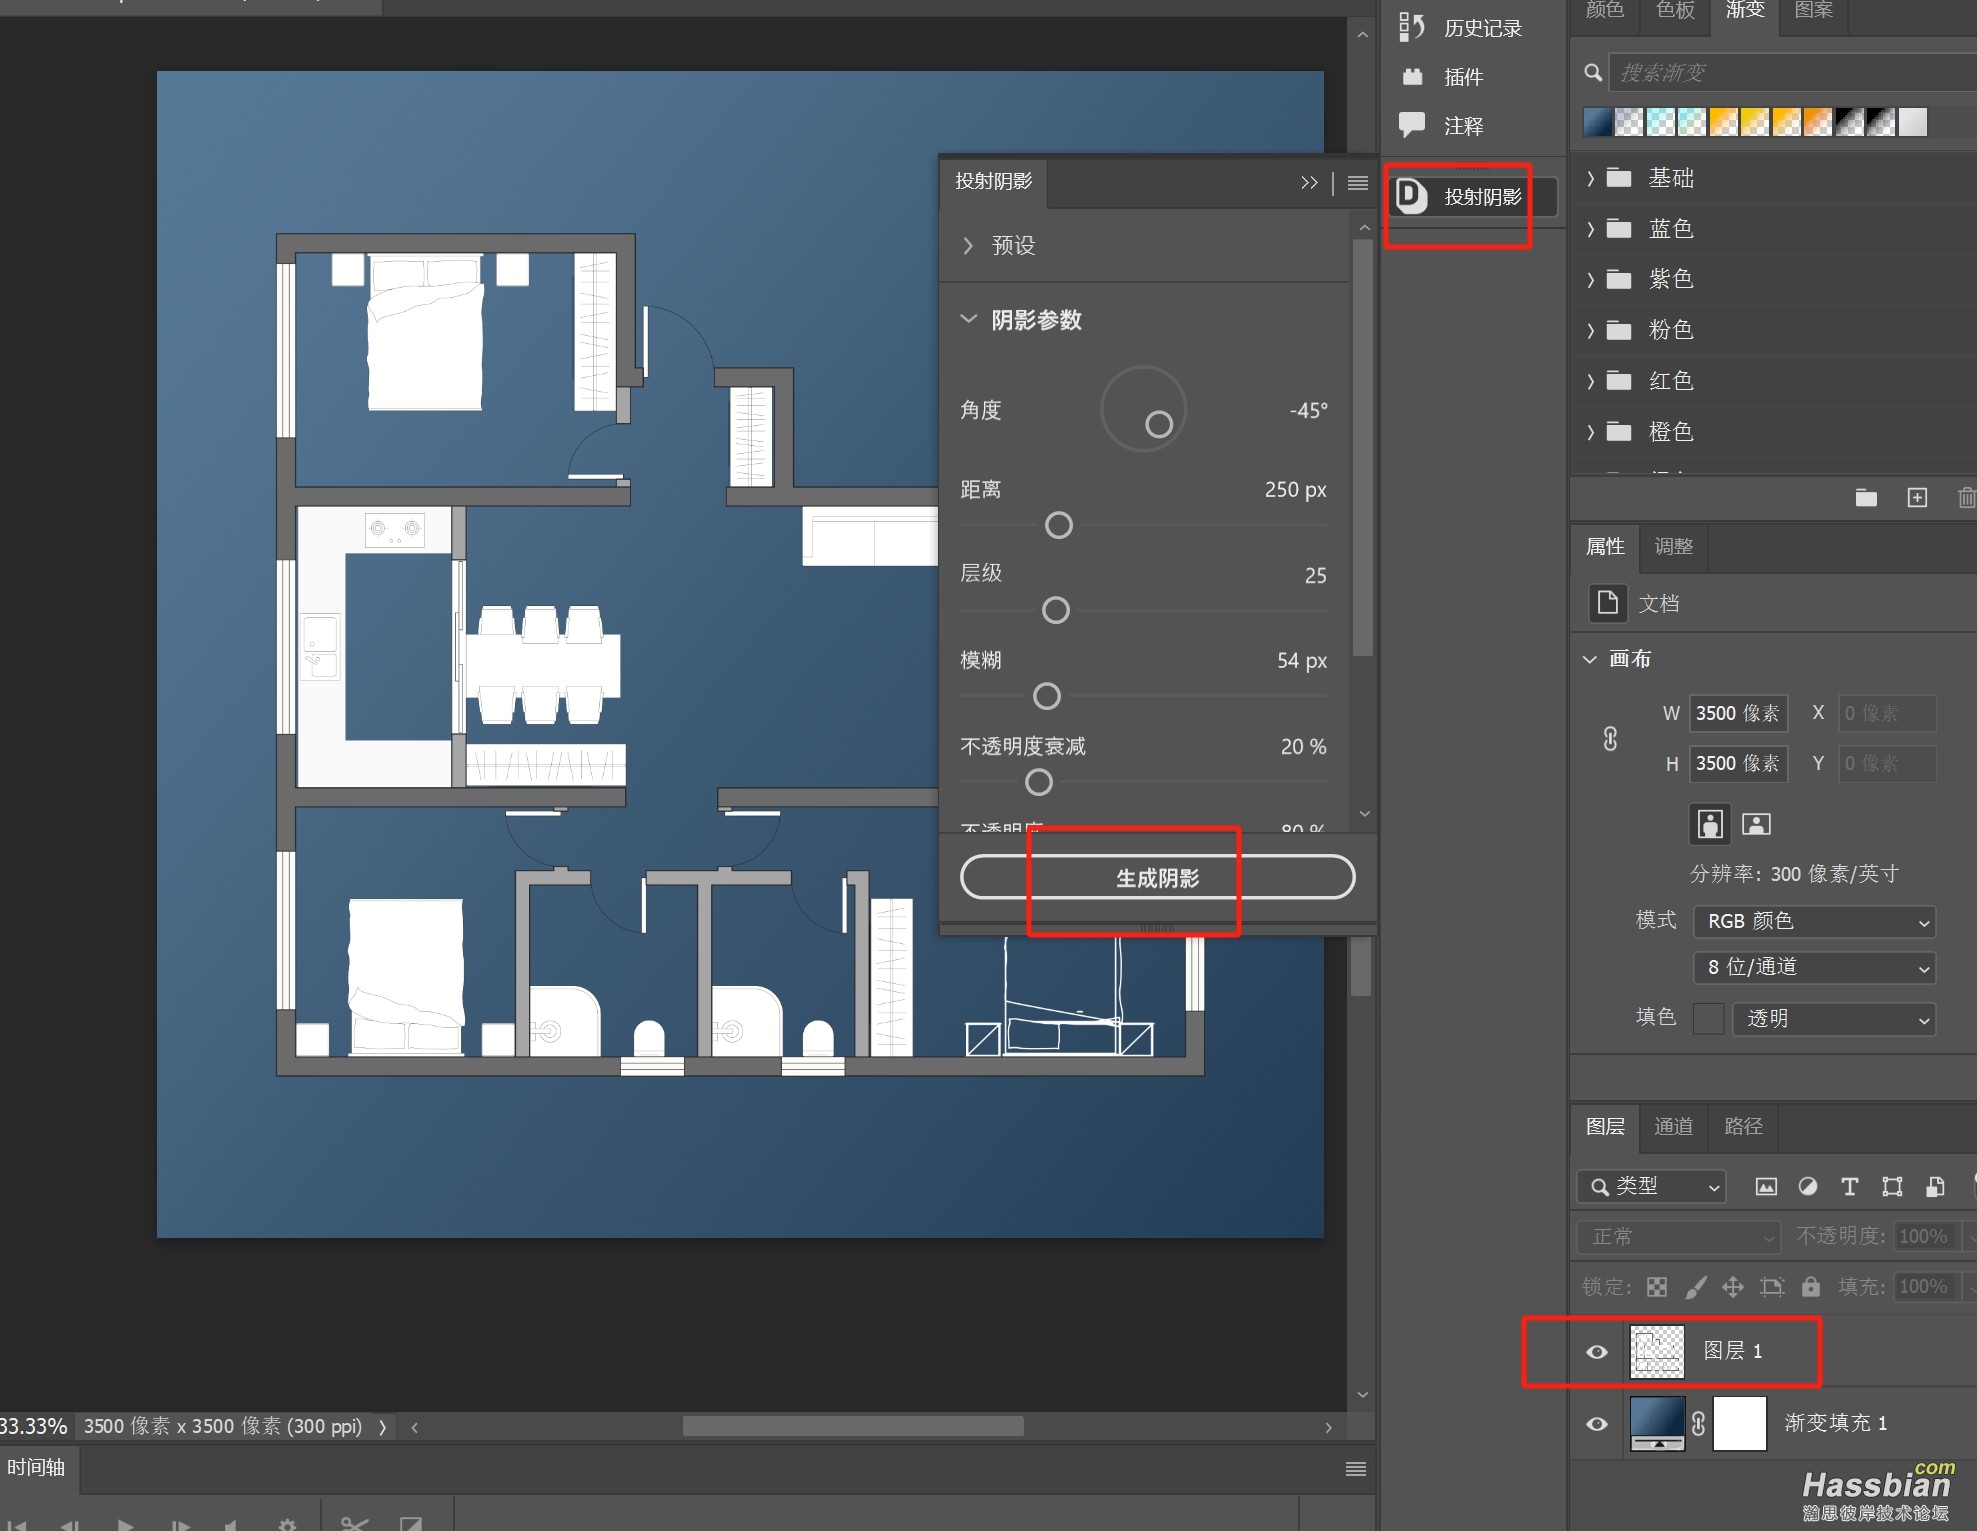1977x1531 pixels.
Task: Click lock transparent pixels checkerboard icon
Action: 1657,1287
